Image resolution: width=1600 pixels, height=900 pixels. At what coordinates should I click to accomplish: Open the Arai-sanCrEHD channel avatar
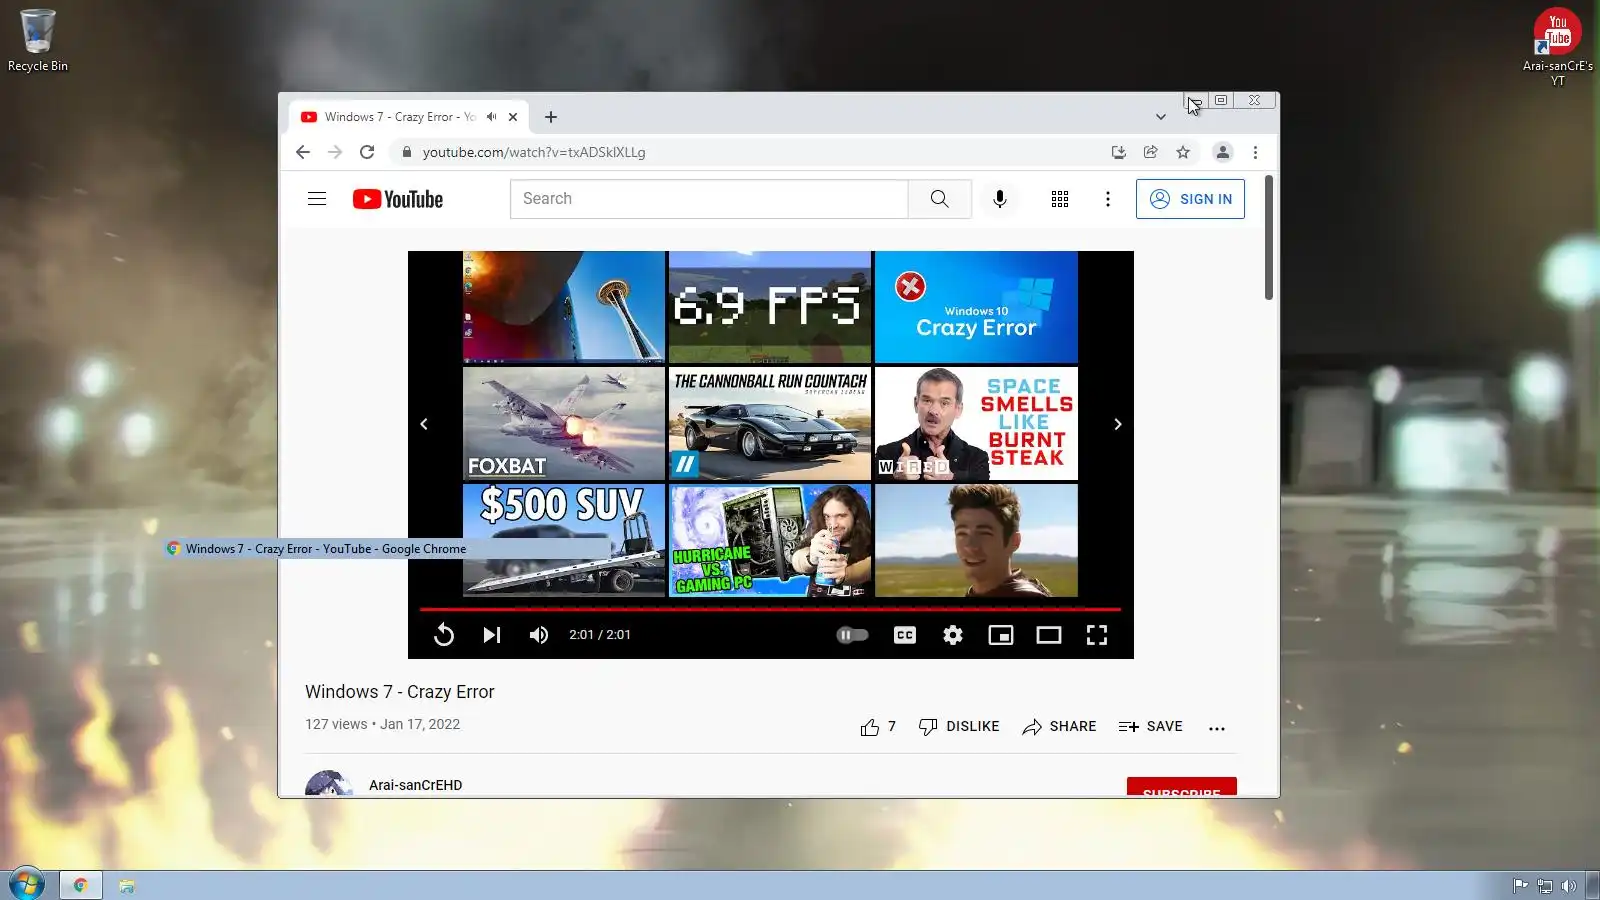(x=329, y=783)
